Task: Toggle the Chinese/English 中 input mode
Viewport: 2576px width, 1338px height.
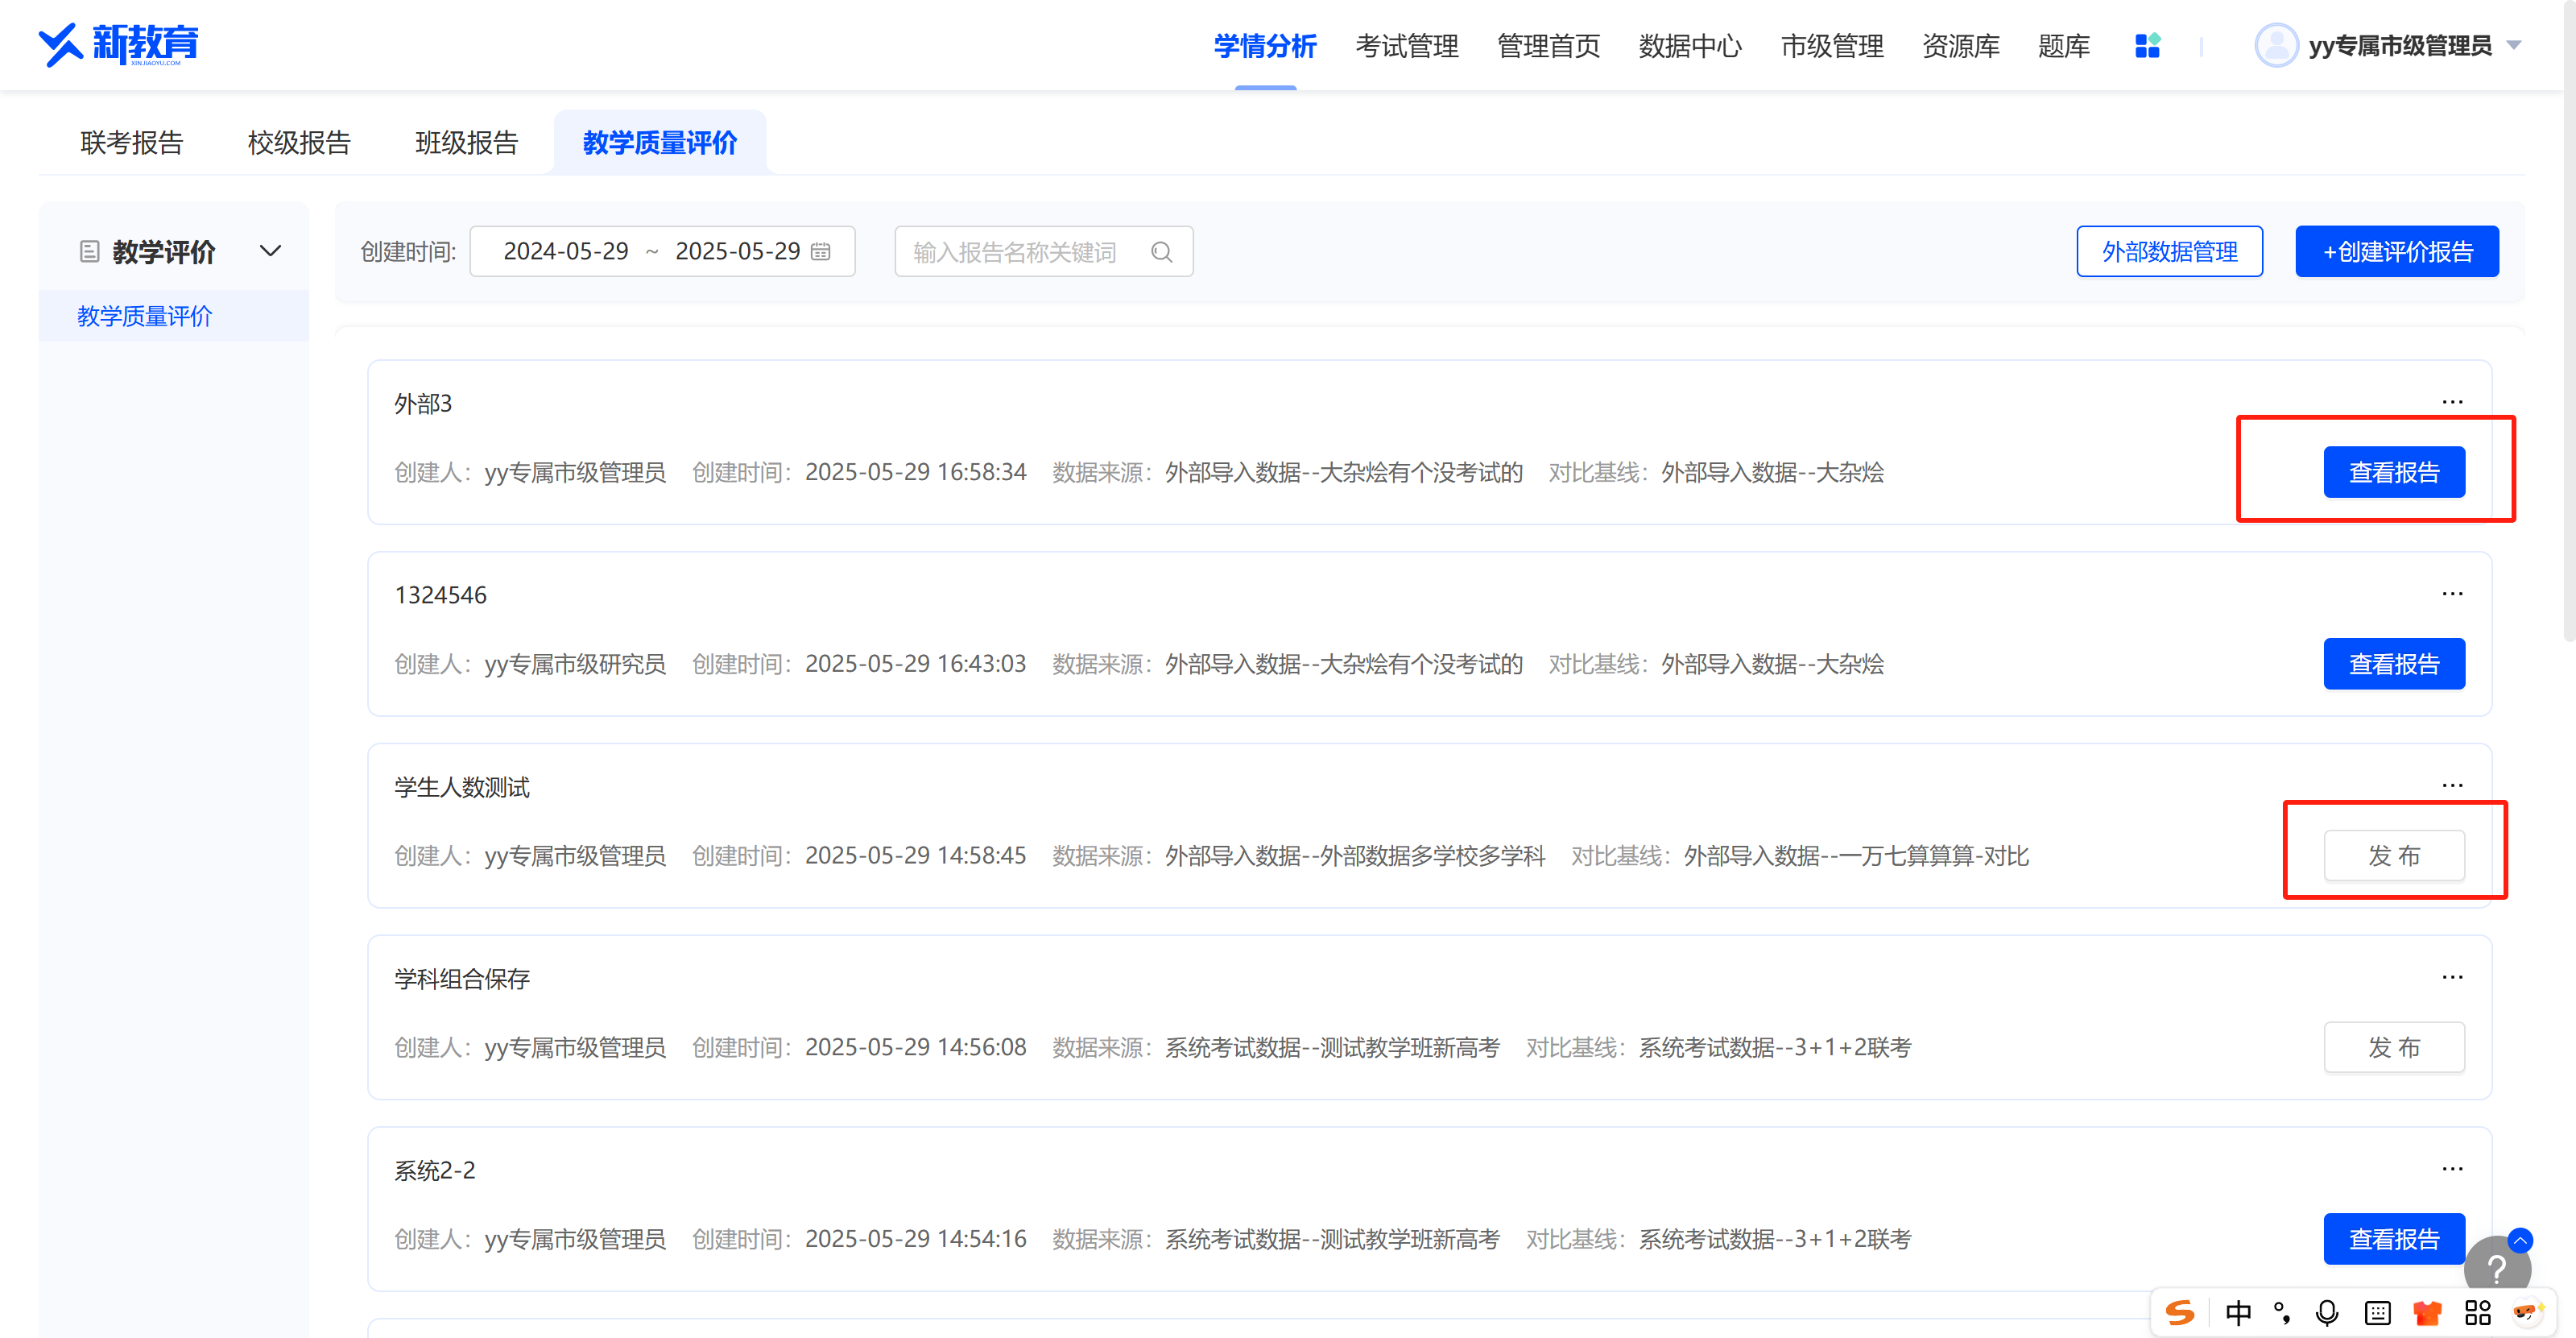Action: point(2238,1312)
